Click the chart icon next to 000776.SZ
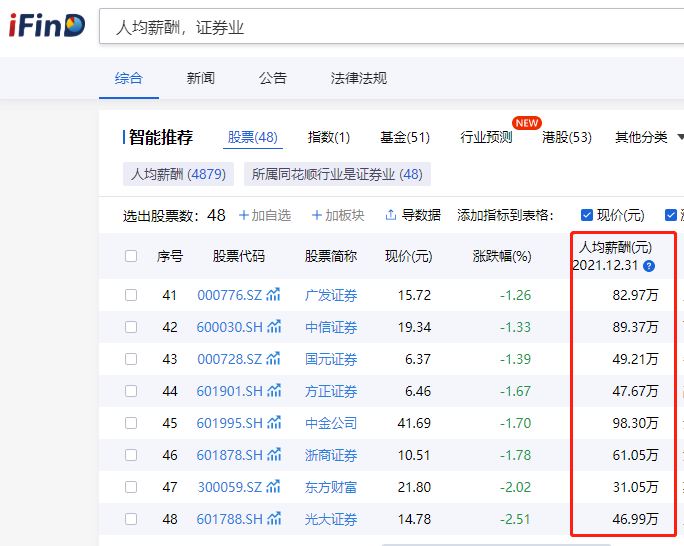Viewport: 684px width, 546px height. click(274, 295)
